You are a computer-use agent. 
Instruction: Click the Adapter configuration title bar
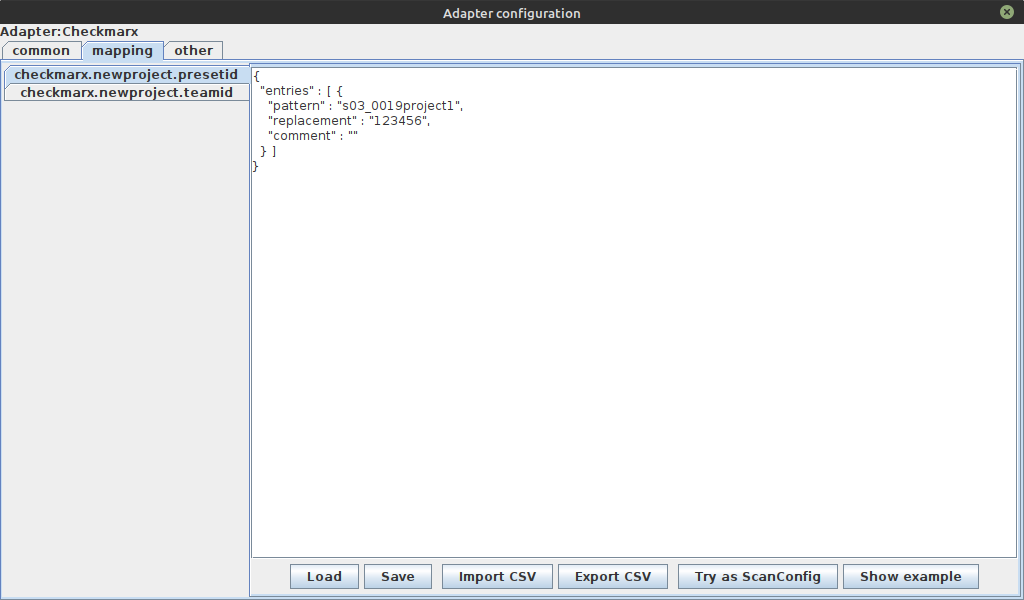coord(511,12)
